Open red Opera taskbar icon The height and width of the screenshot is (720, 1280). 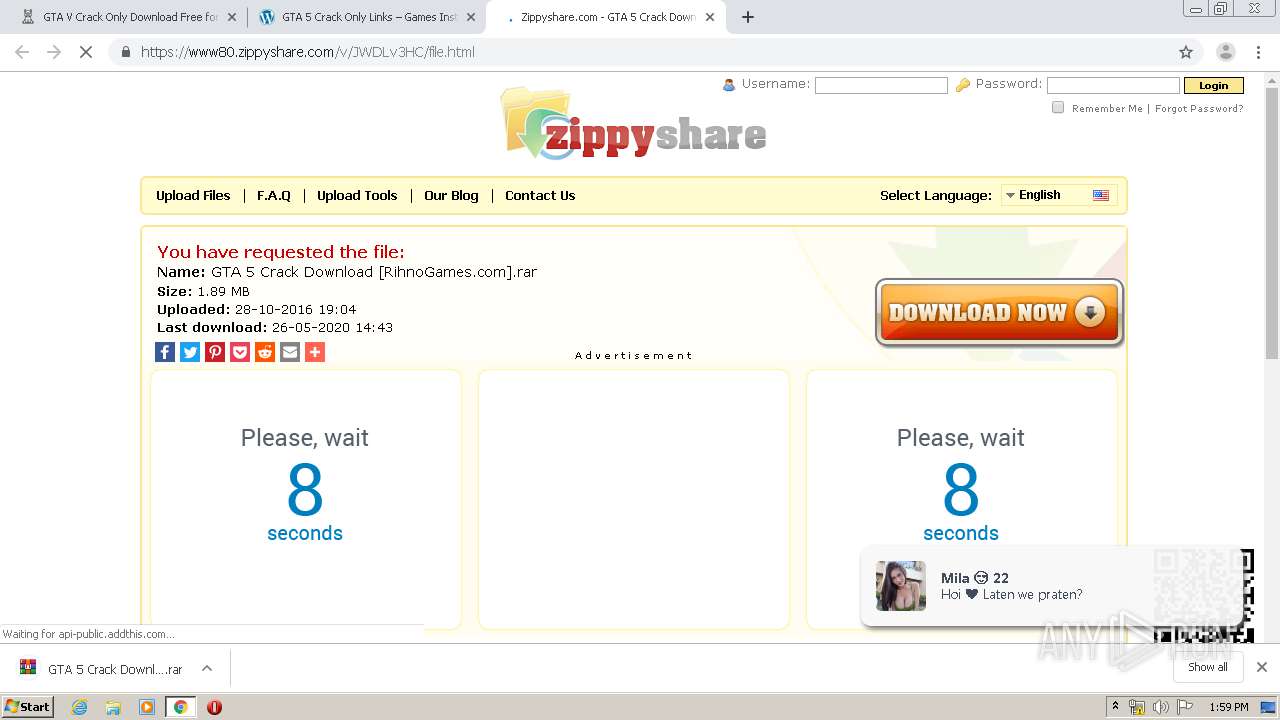pos(214,707)
